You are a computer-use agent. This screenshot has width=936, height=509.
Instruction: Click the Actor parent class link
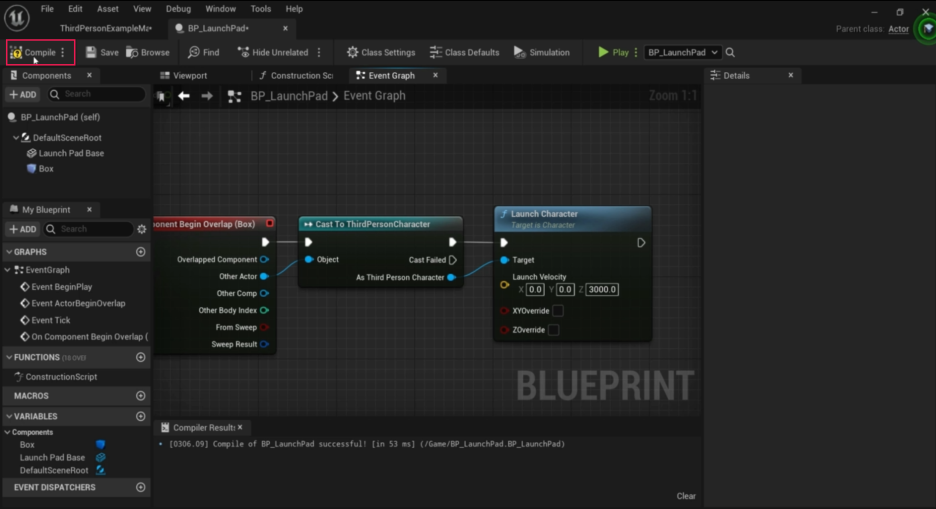(x=898, y=29)
